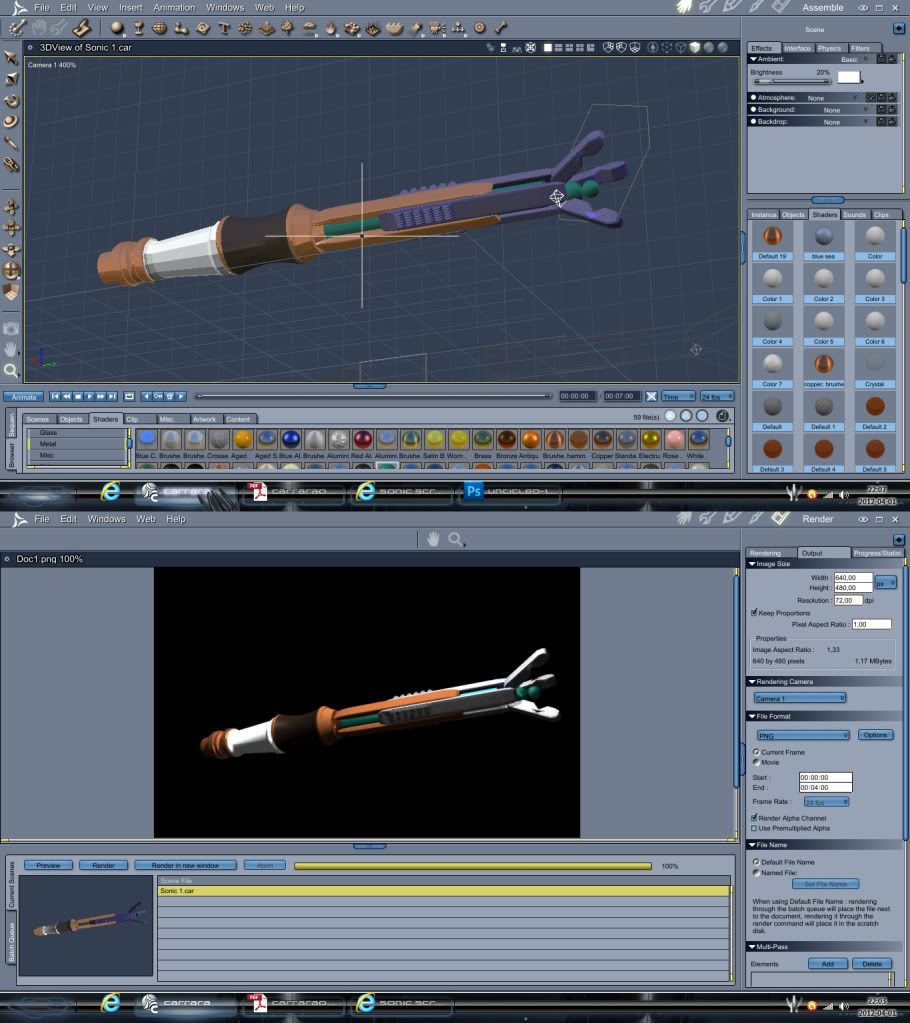Image resolution: width=910 pixels, height=1023 pixels.
Task: Select the copper brushed shader in scene shaders
Action: pyautogui.click(x=823, y=367)
